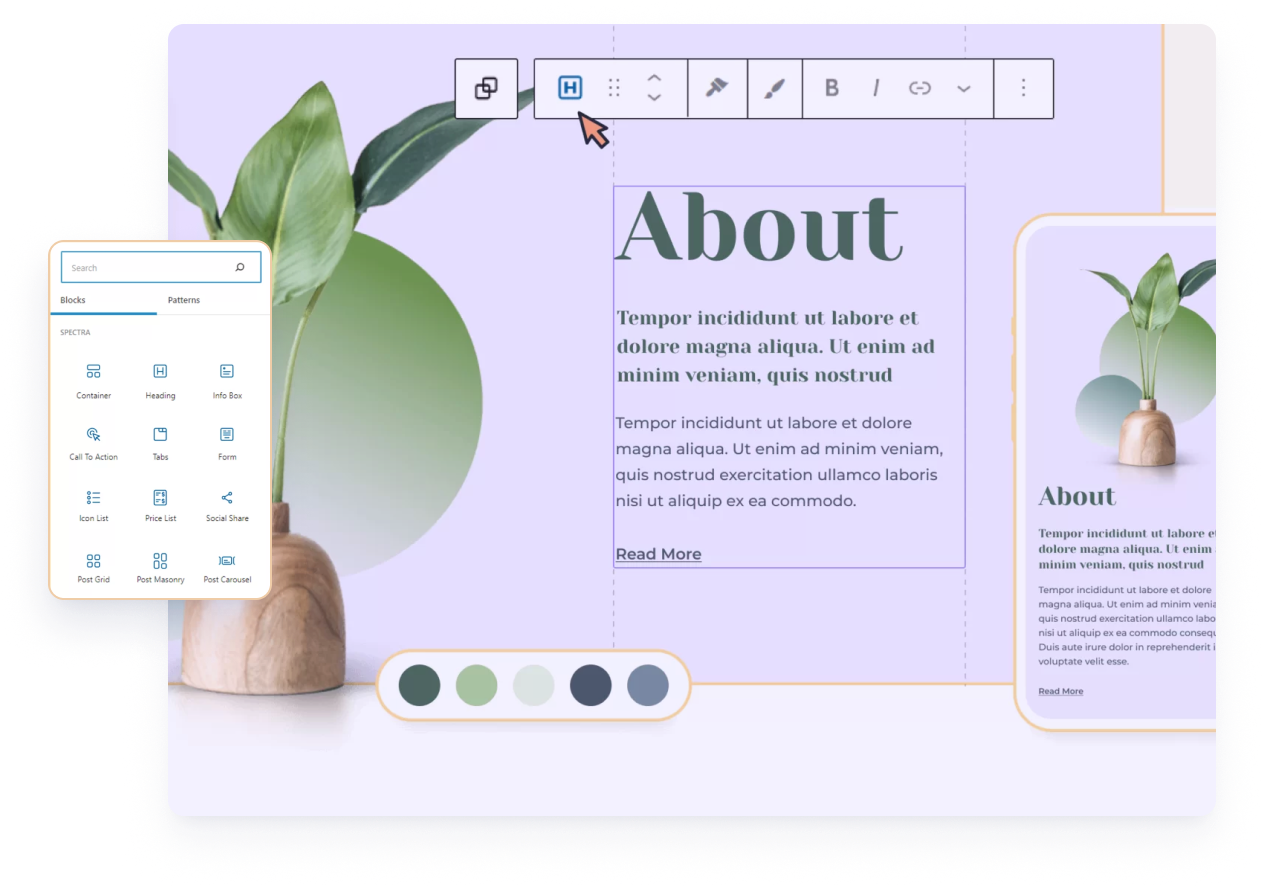
Task: Insert a link using the link icon
Action: (919, 88)
